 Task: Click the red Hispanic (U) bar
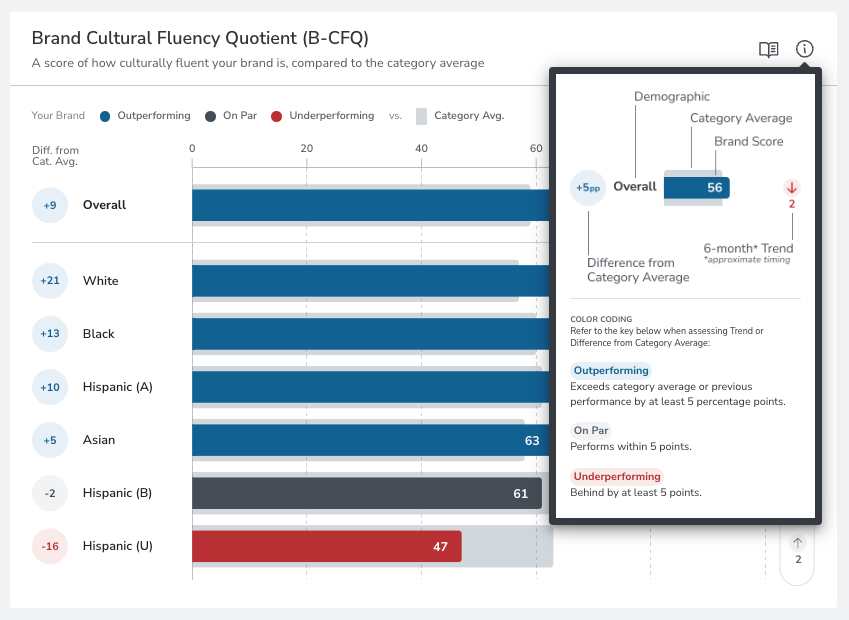coord(327,546)
